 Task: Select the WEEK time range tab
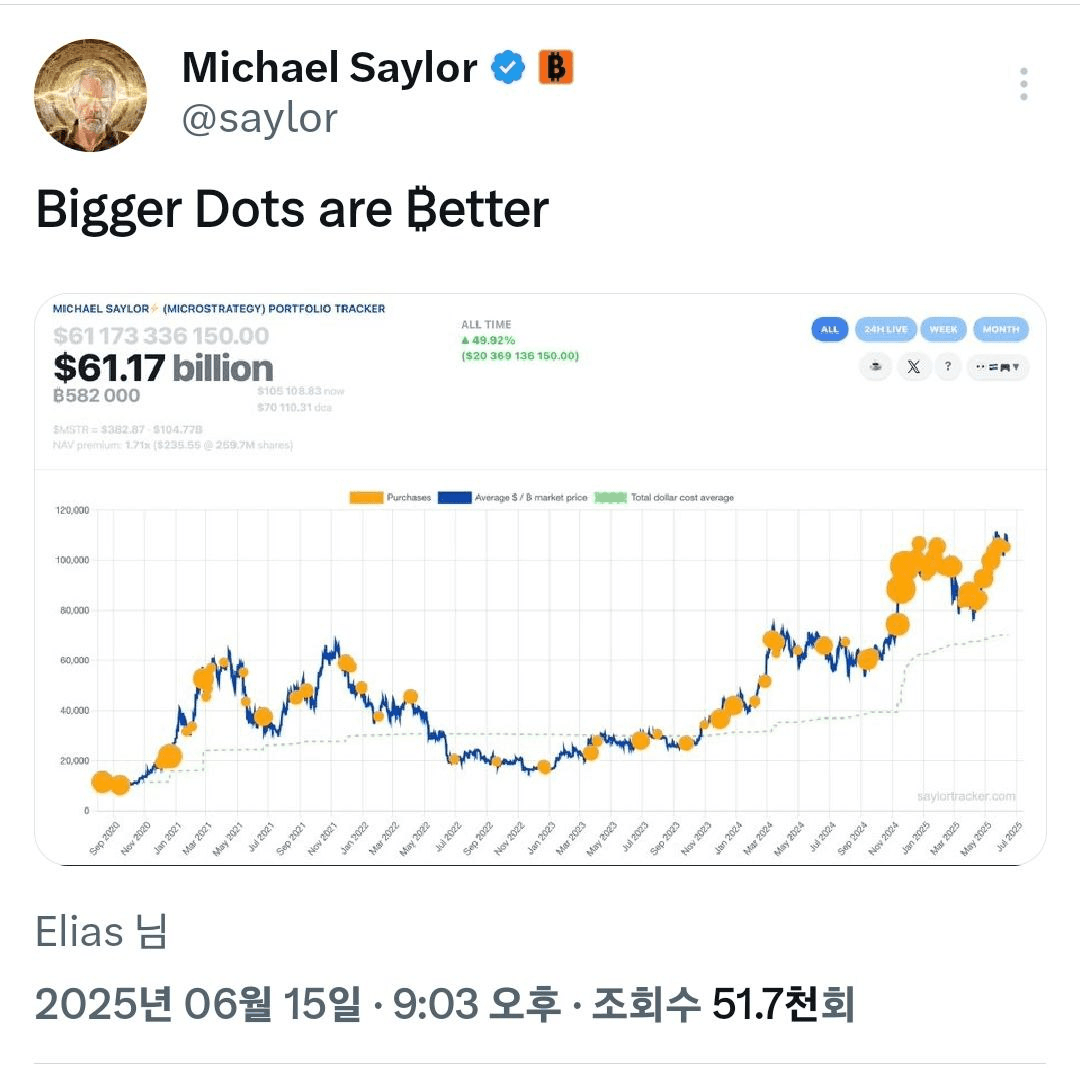[943, 329]
